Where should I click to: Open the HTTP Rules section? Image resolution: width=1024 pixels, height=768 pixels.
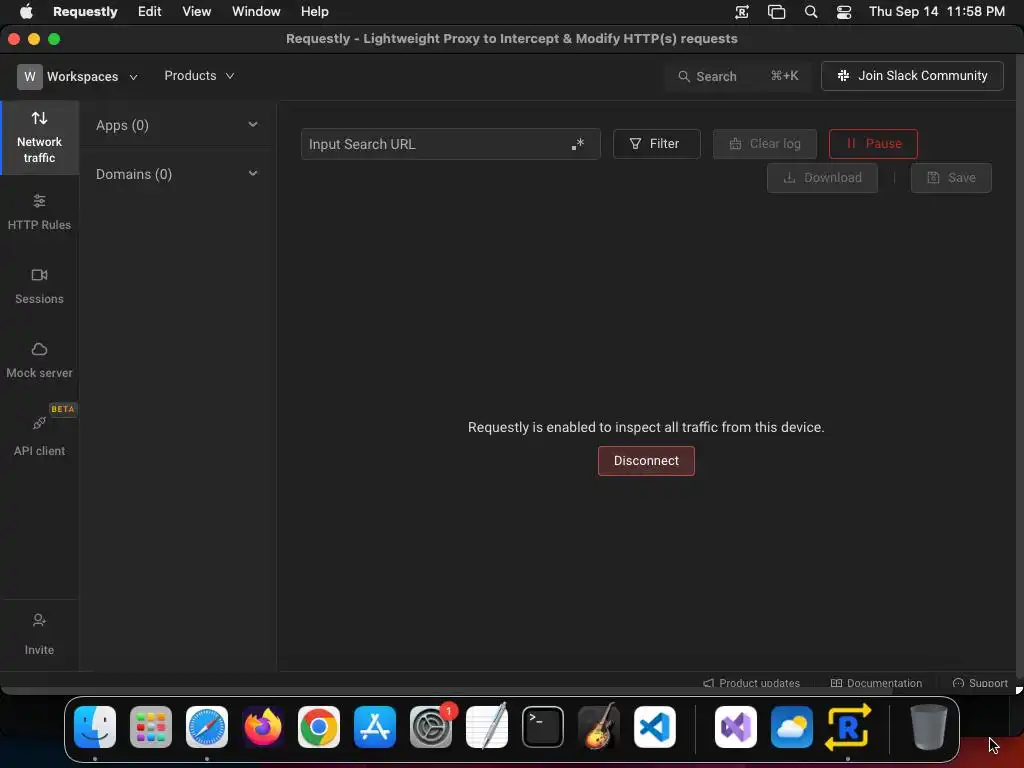coord(39,212)
